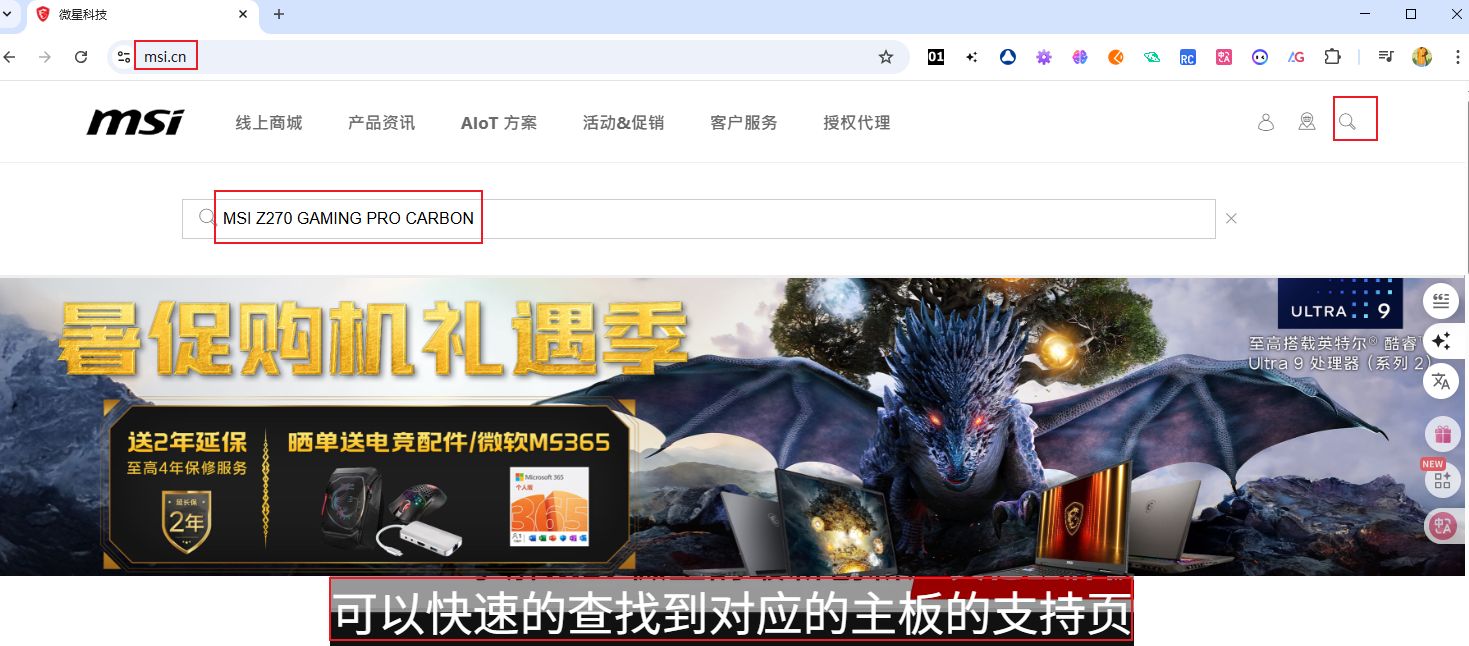Image resolution: width=1469 pixels, height=646 pixels.
Task: Open the tab search dropdown arrow
Action: (8, 14)
